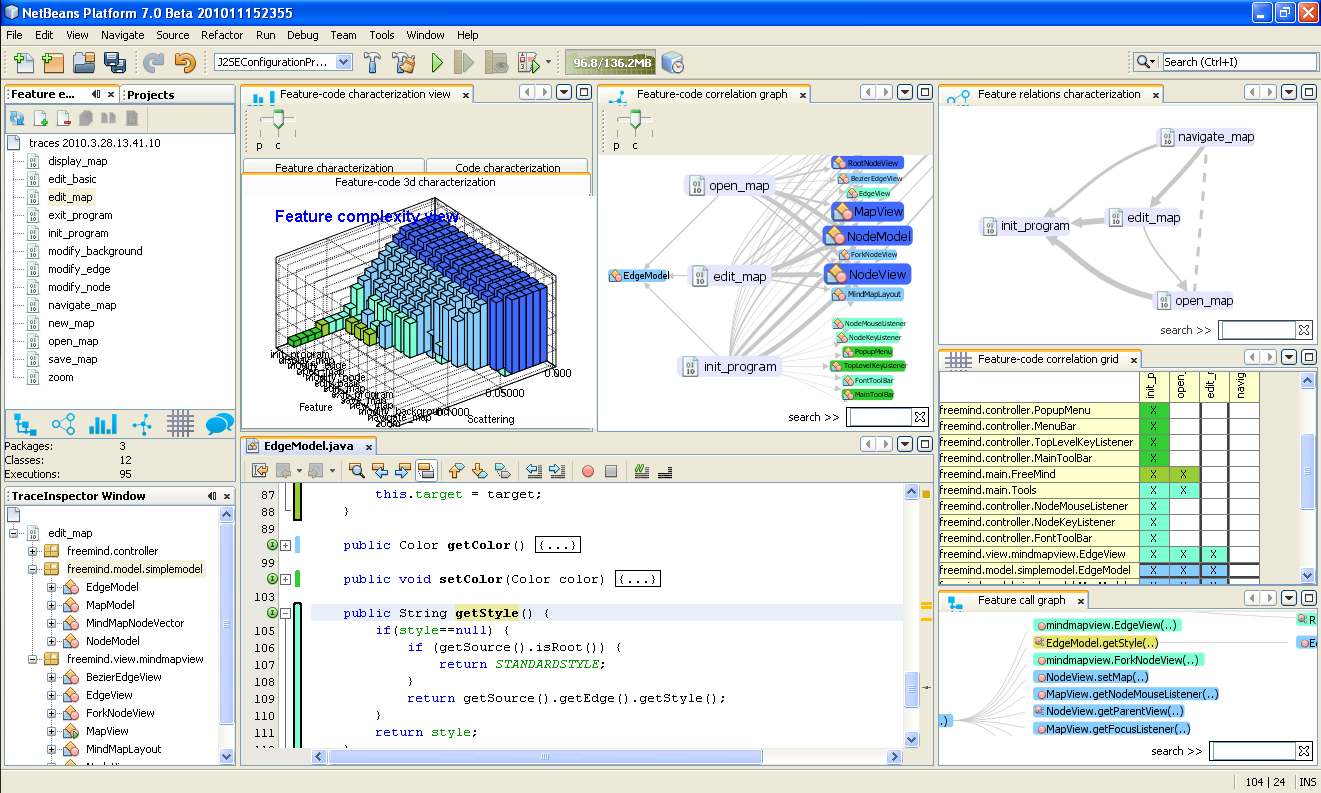This screenshot has width=1321, height=793.
Task: Open the search options dropdown by magnifier
Action: 1146,62
